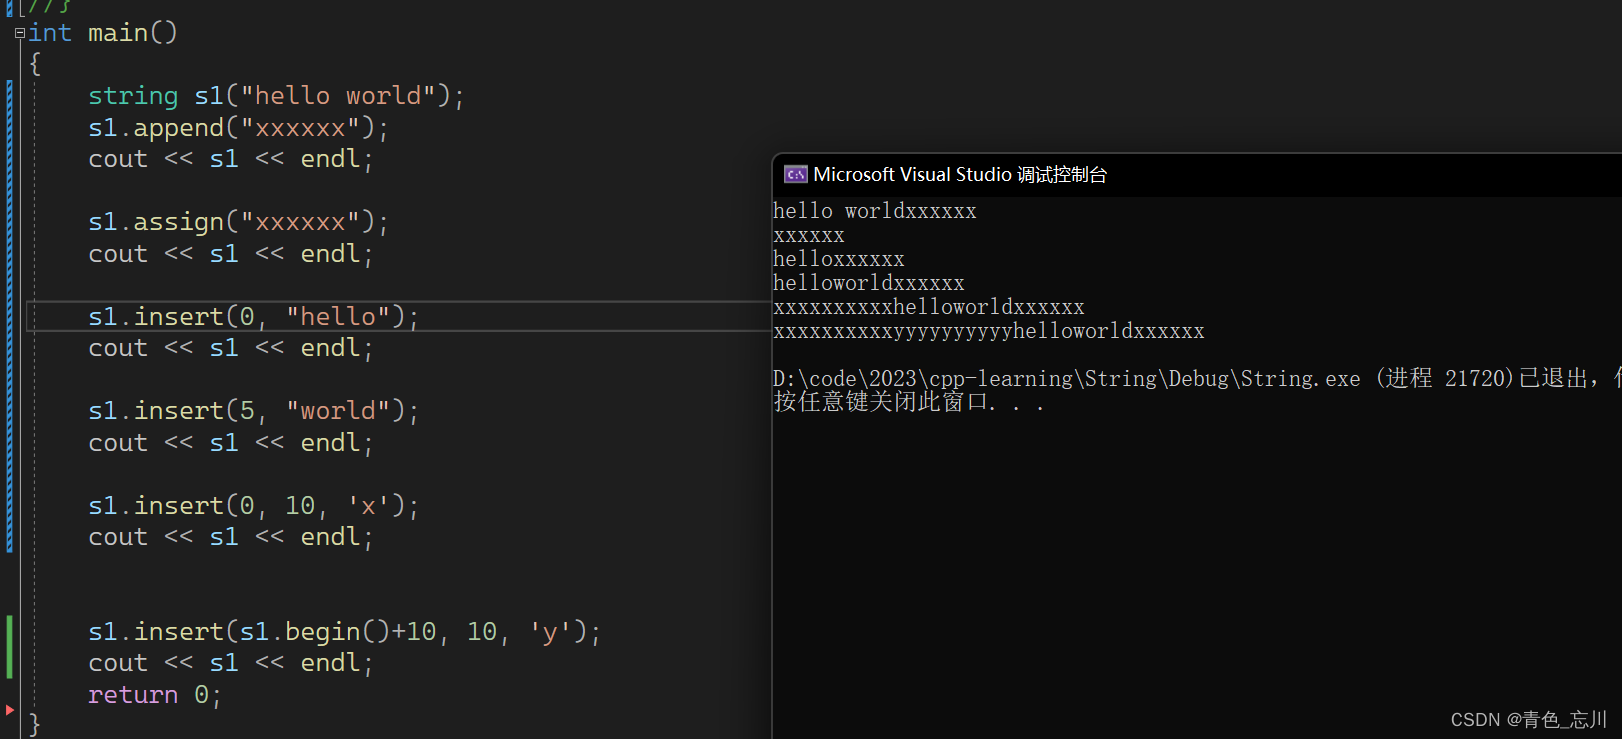Click the s1.append("xxxxxx") line
1622x739 pixels.
coord(238,128)
